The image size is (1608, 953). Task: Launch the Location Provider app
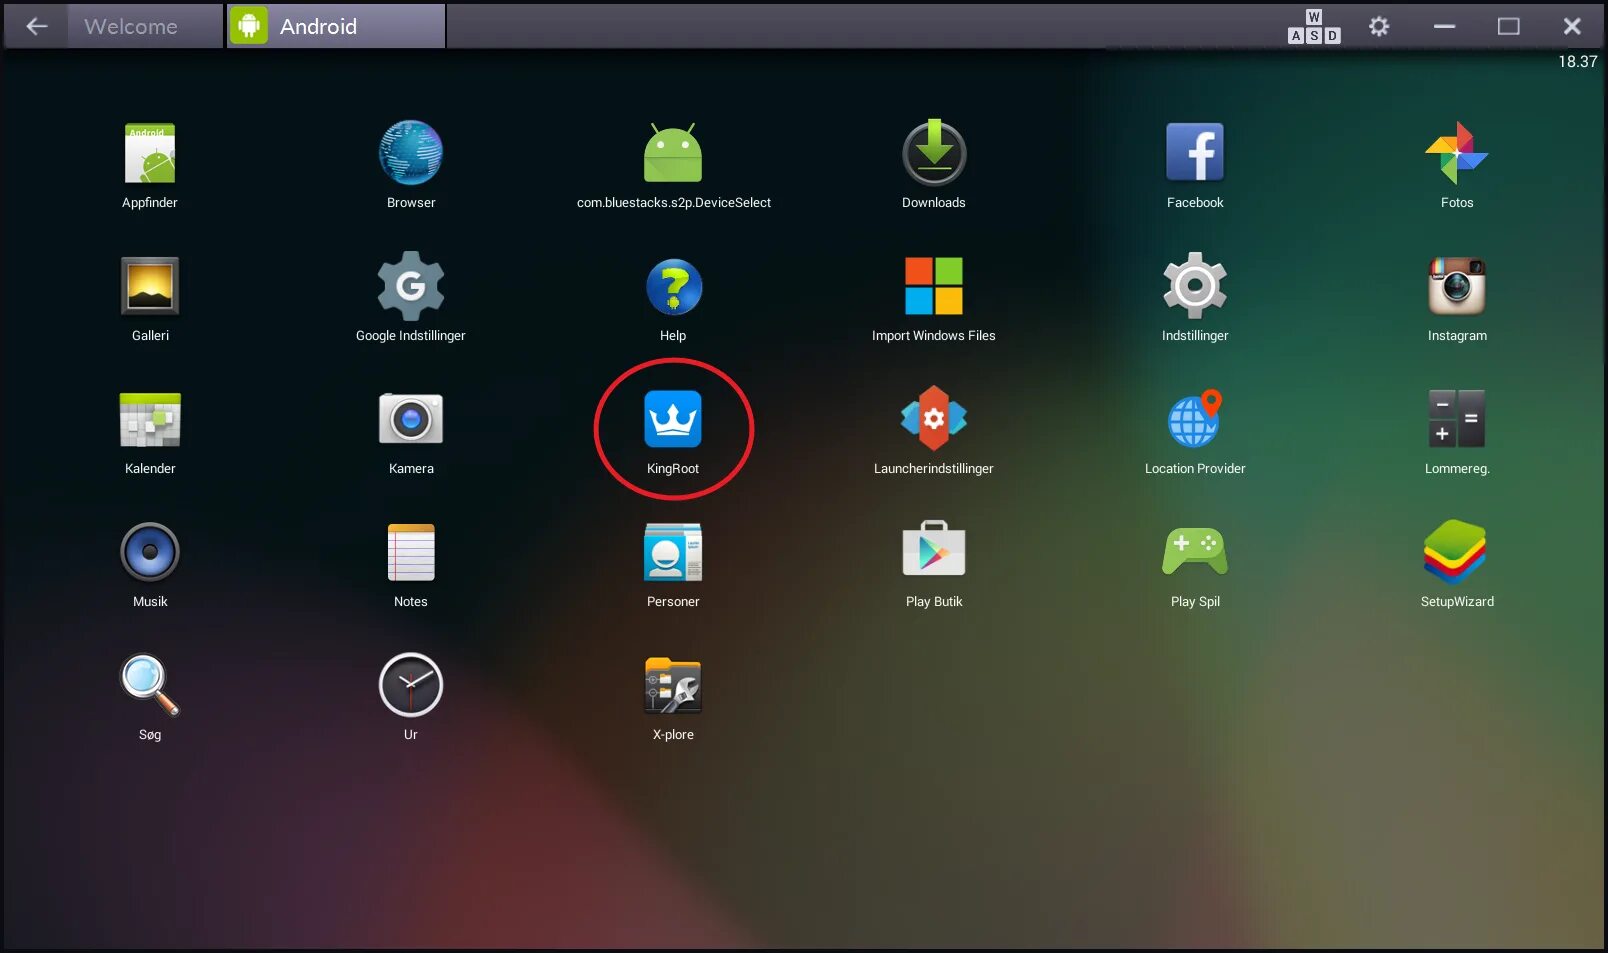click(1195, 419)
